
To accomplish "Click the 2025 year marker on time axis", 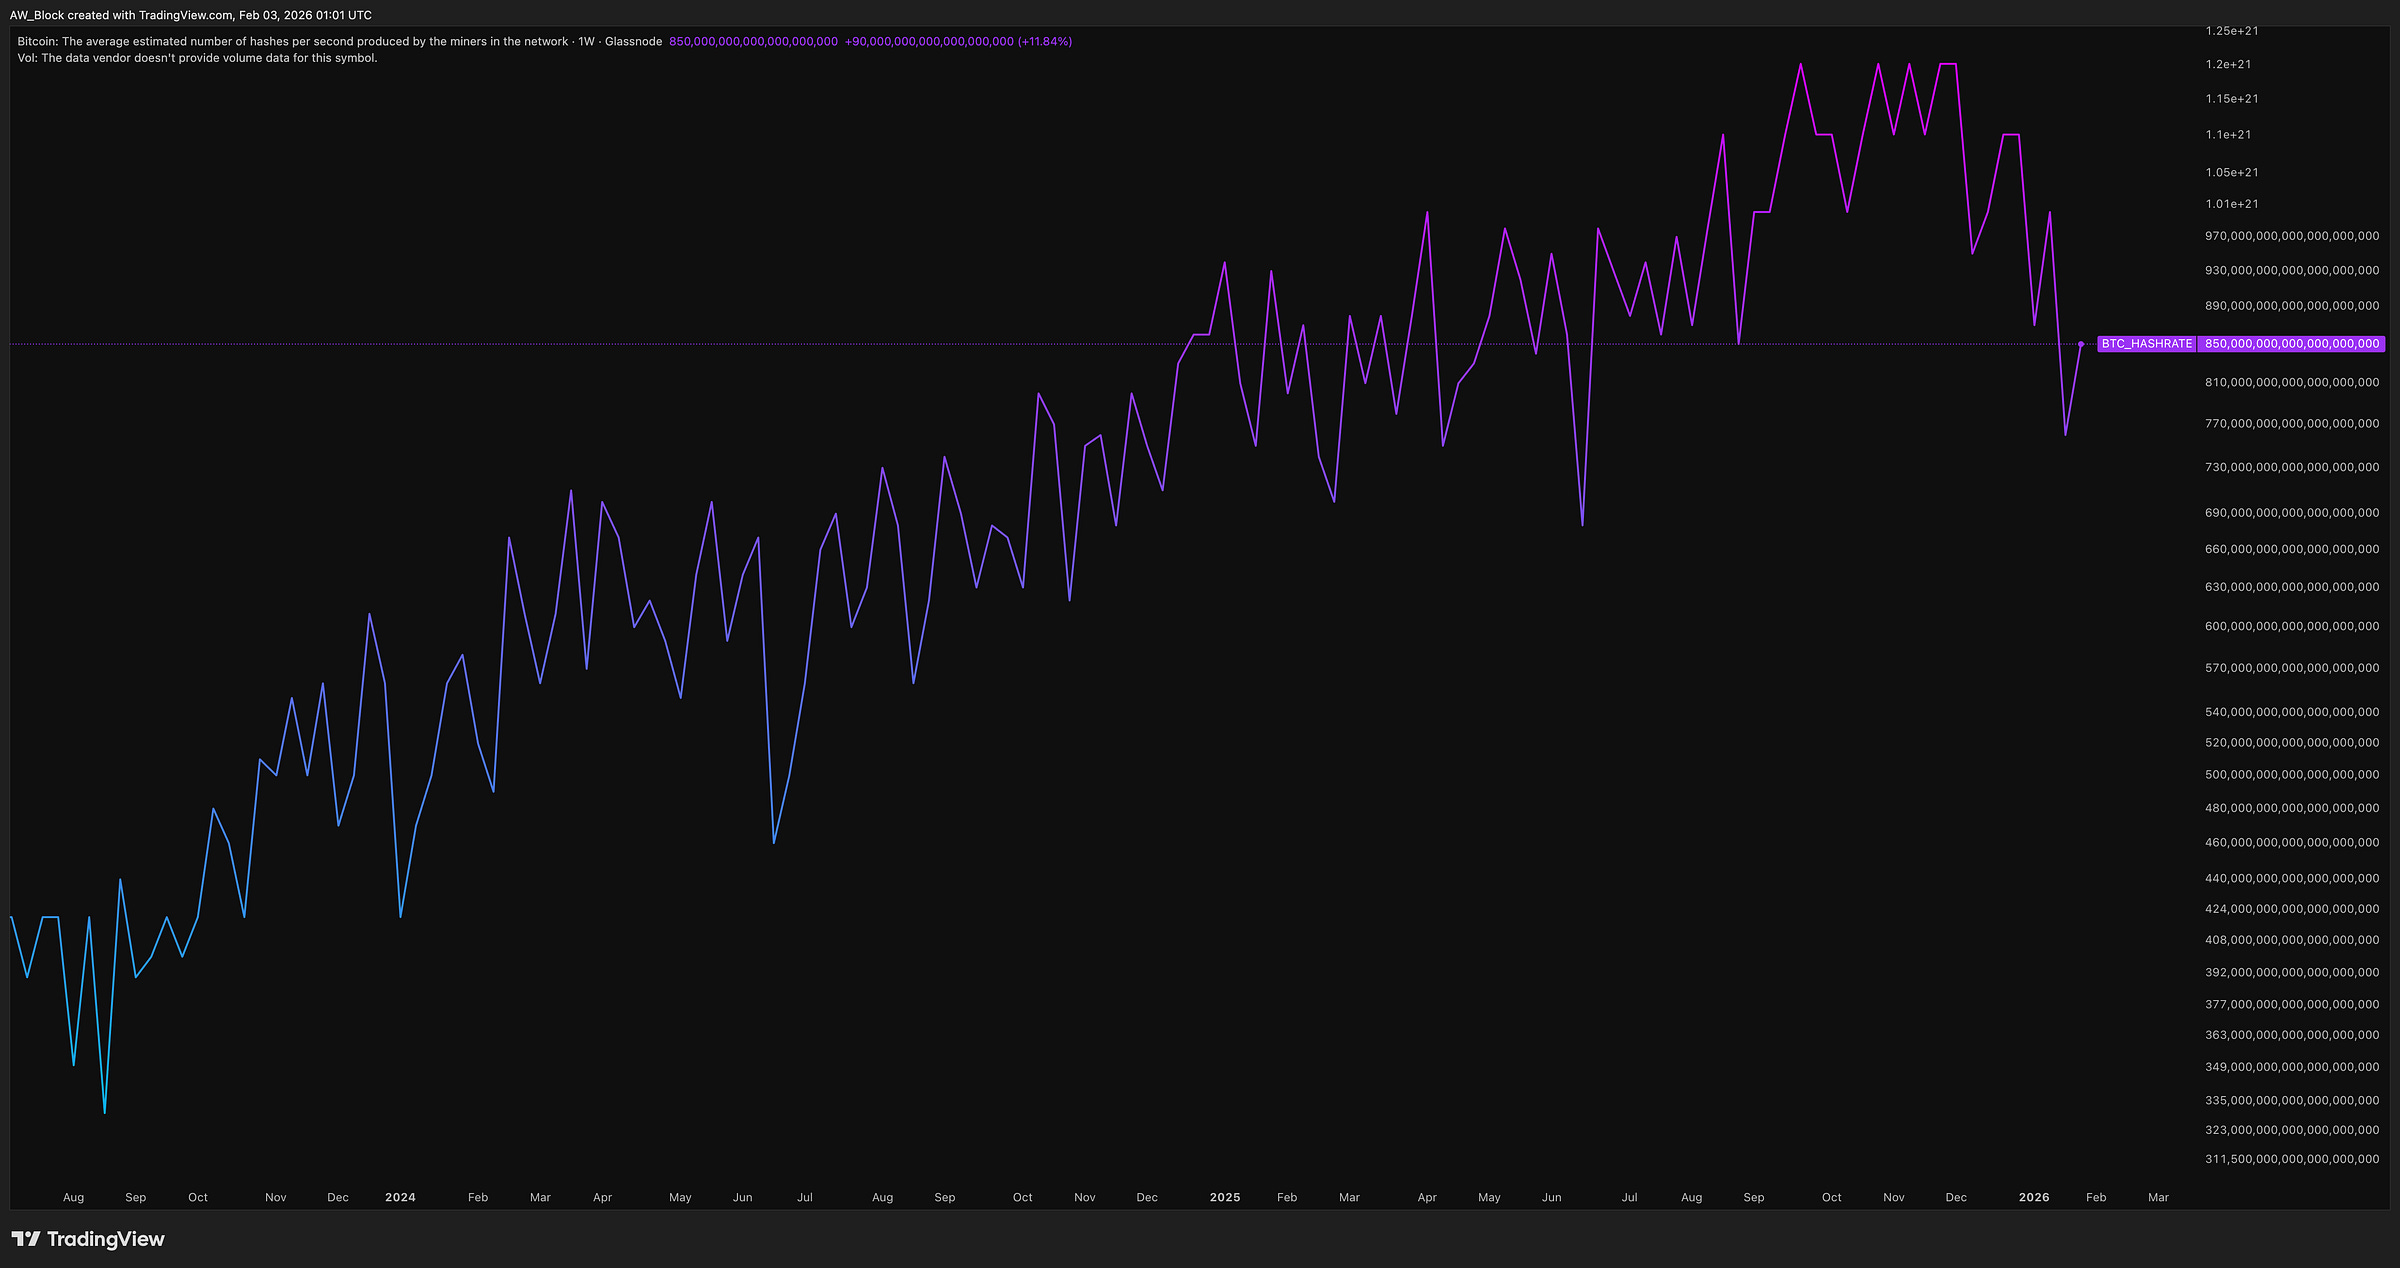I will coord(1224,1197).
